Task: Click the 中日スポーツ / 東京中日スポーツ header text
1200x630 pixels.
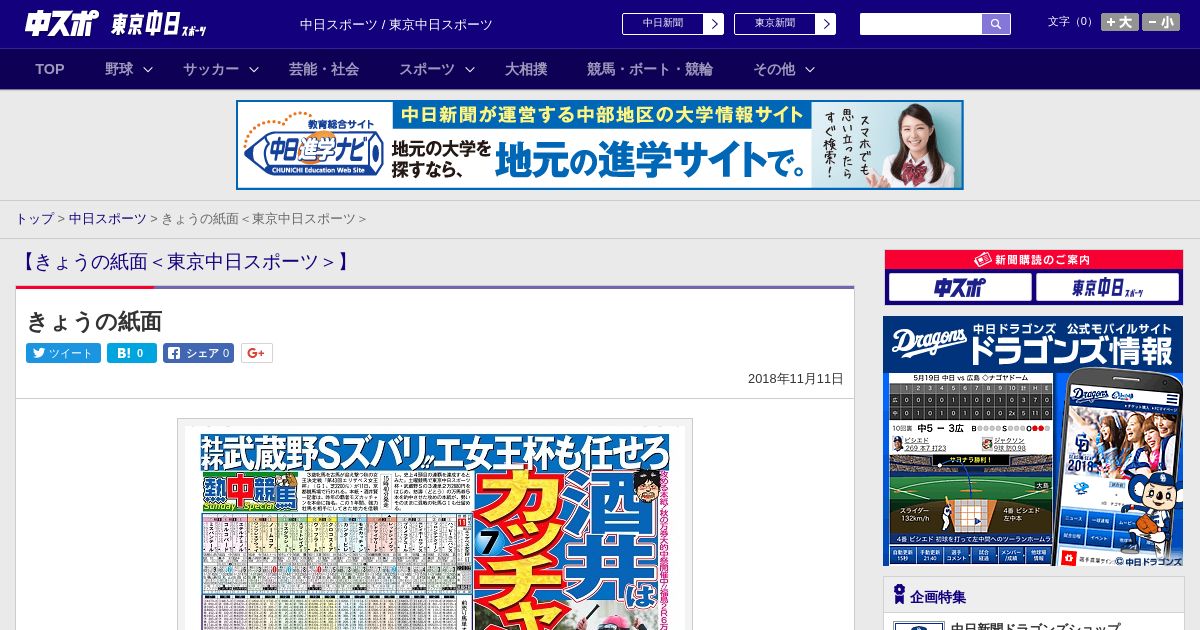Action: [396, 24]
